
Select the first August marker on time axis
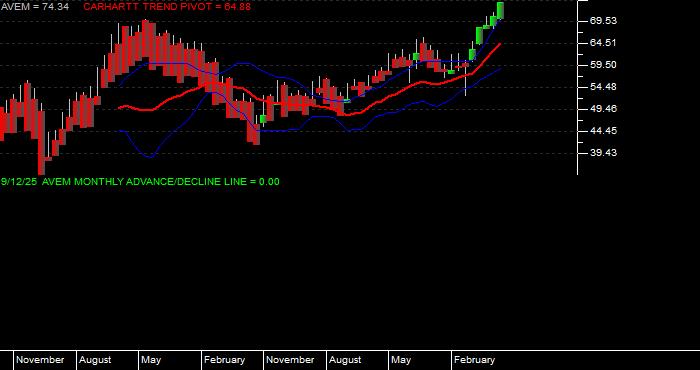(95, 360)
